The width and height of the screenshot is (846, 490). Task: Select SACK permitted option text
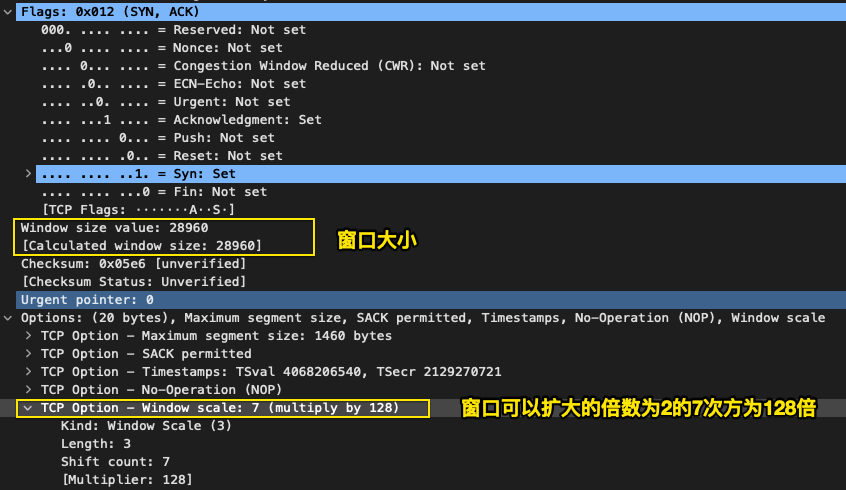click(146, 353)
